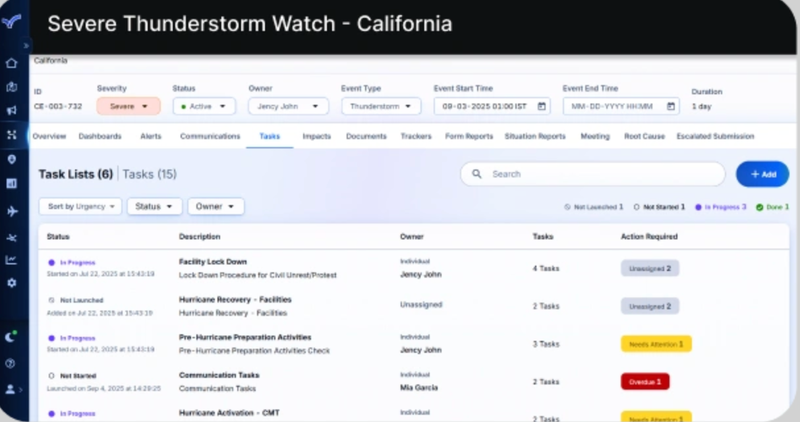Select the Tasks (15) view
The width and height of the screenshot is (800, 422).
149,174
